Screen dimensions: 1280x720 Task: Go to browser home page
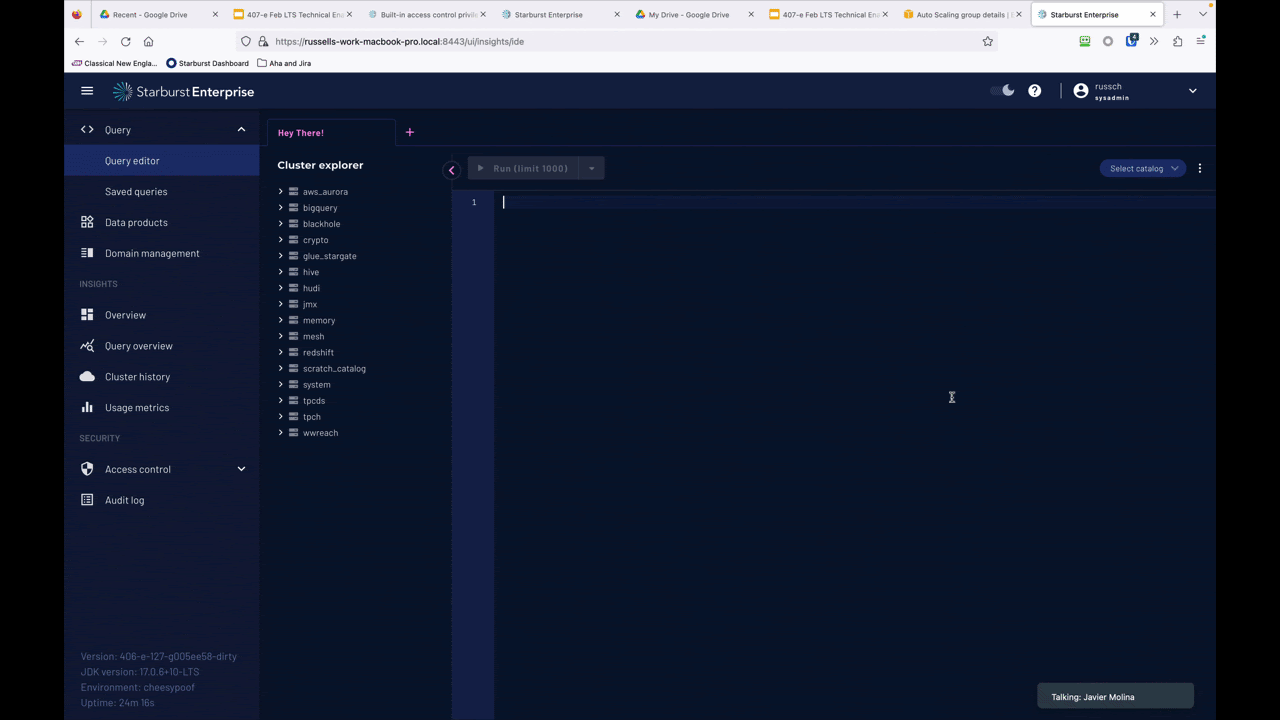coord(148,41)
